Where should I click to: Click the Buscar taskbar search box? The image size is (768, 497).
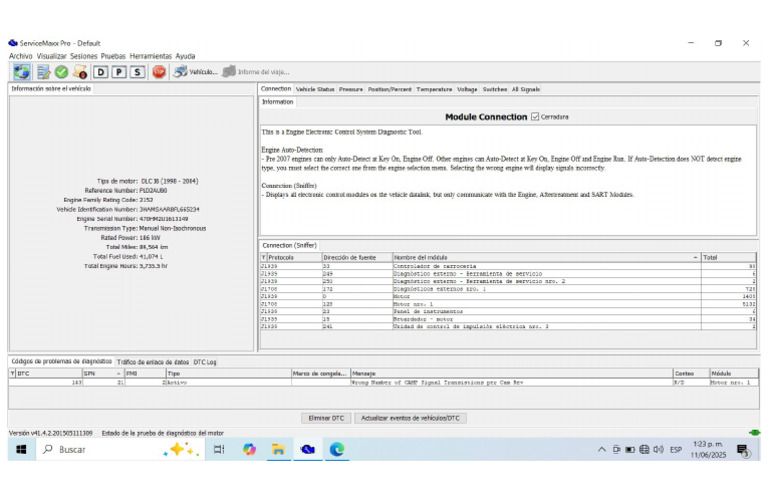pyautogui.click(x=120, y=449)
